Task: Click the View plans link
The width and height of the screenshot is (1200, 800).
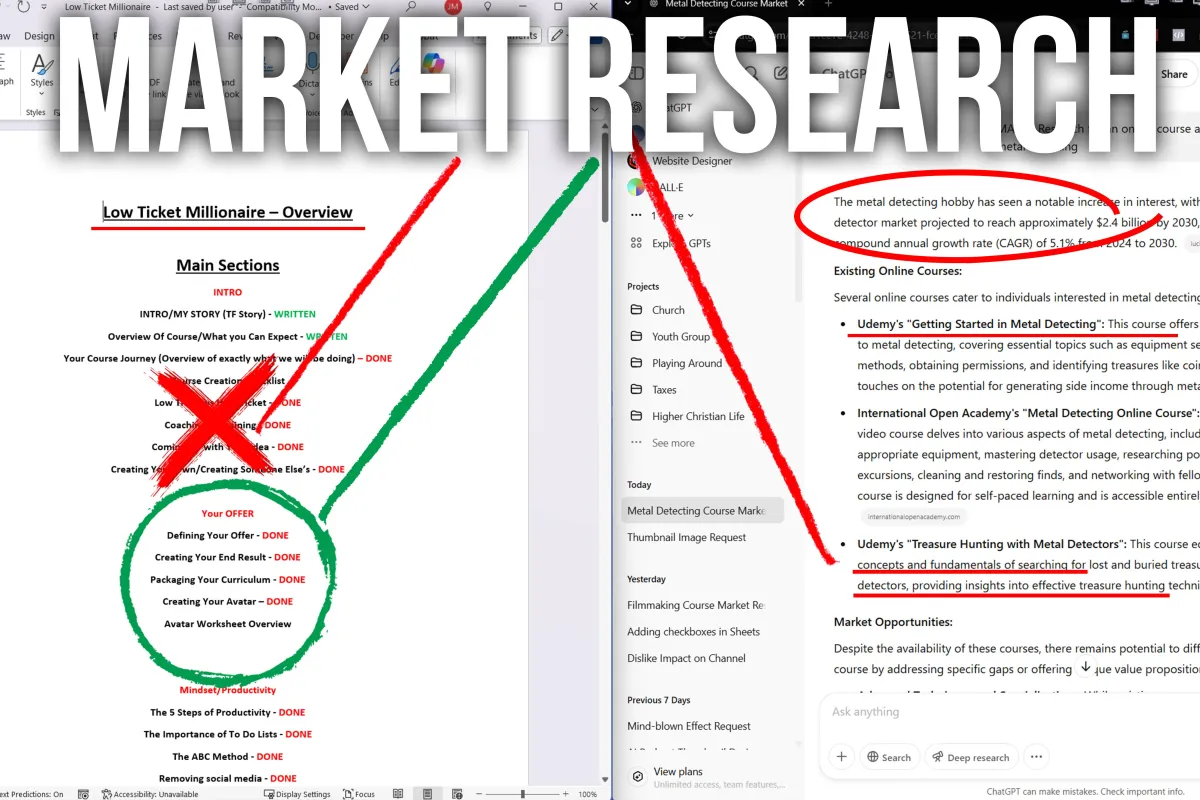Action: click(x=677, y=771)
